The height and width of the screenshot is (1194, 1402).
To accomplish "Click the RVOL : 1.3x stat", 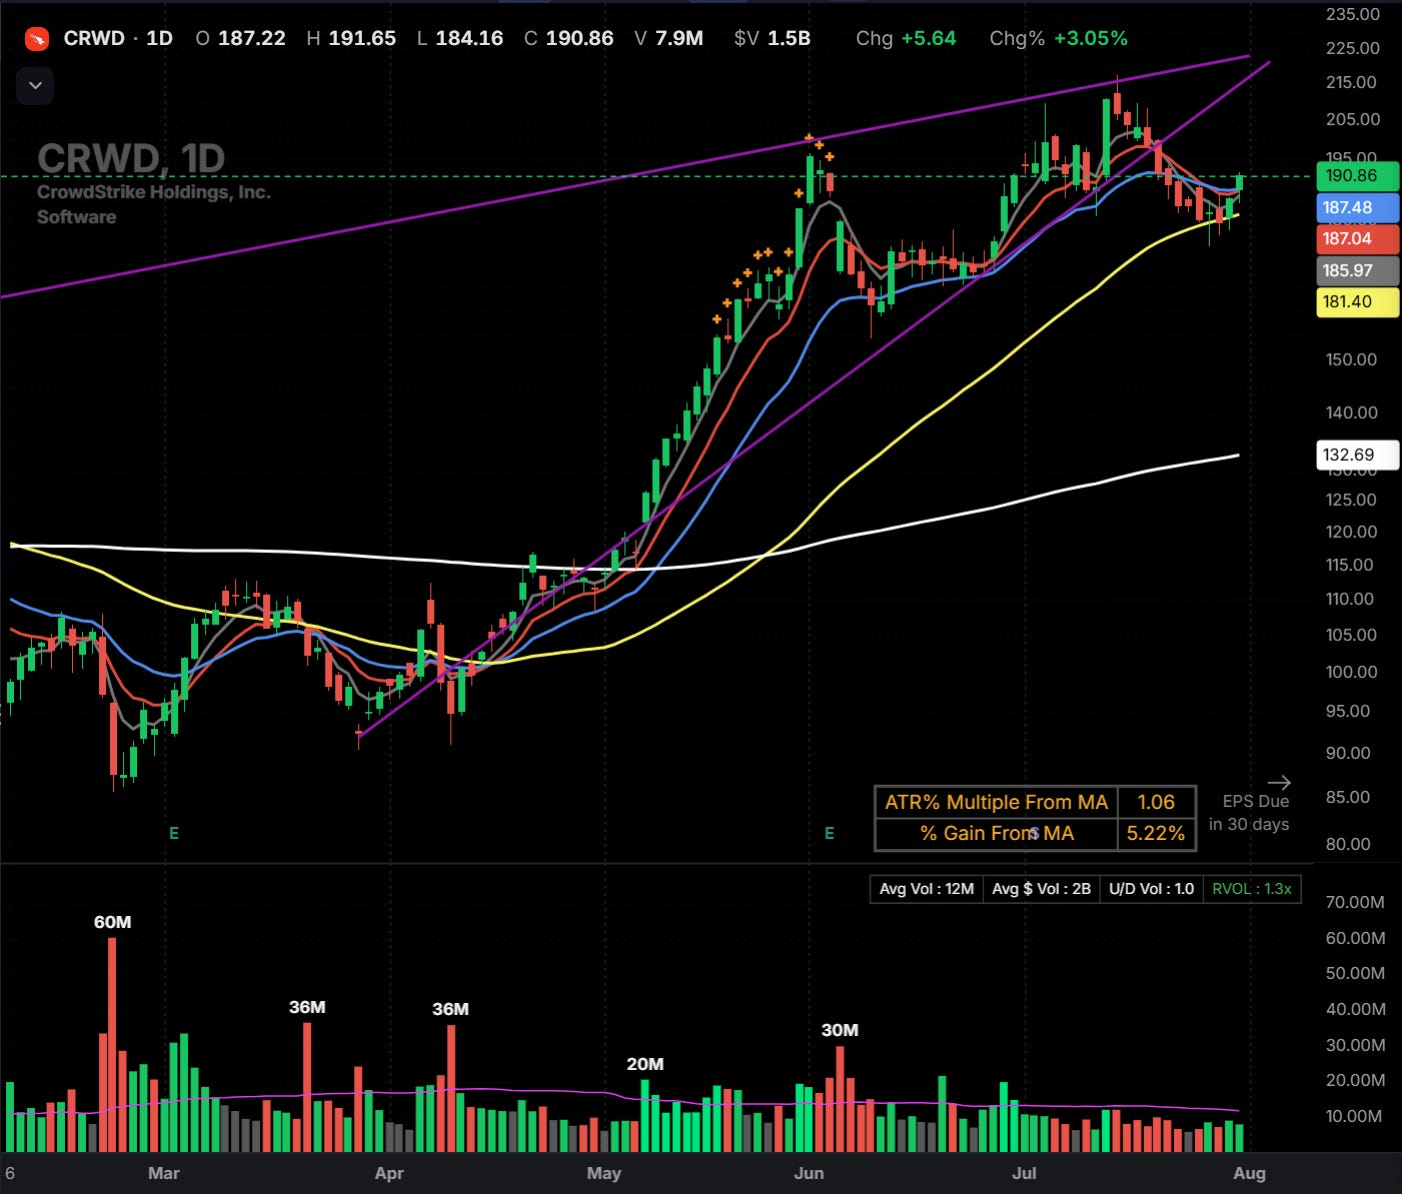I will tap(1252, 889).
